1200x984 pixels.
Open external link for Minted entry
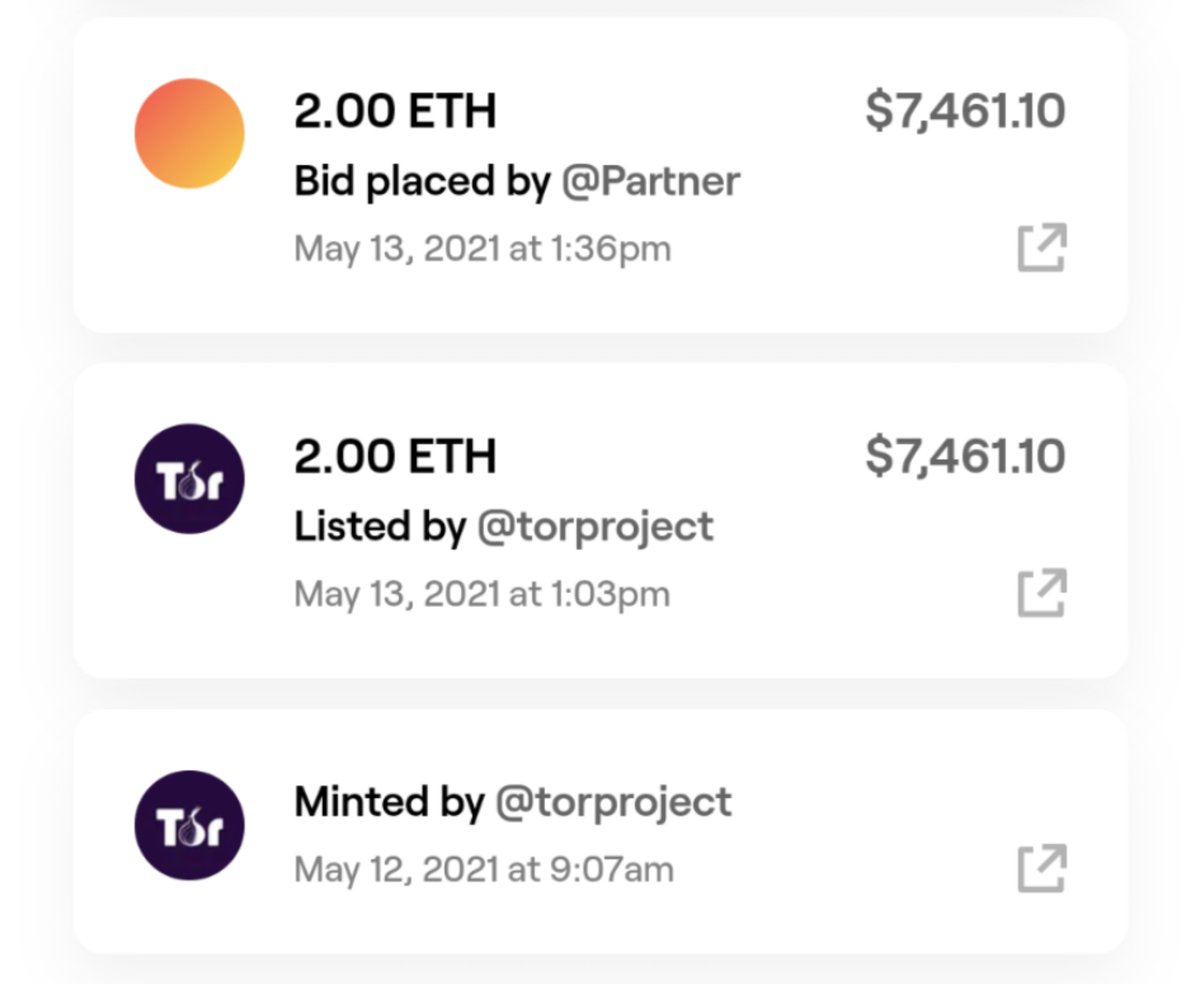1042,868
